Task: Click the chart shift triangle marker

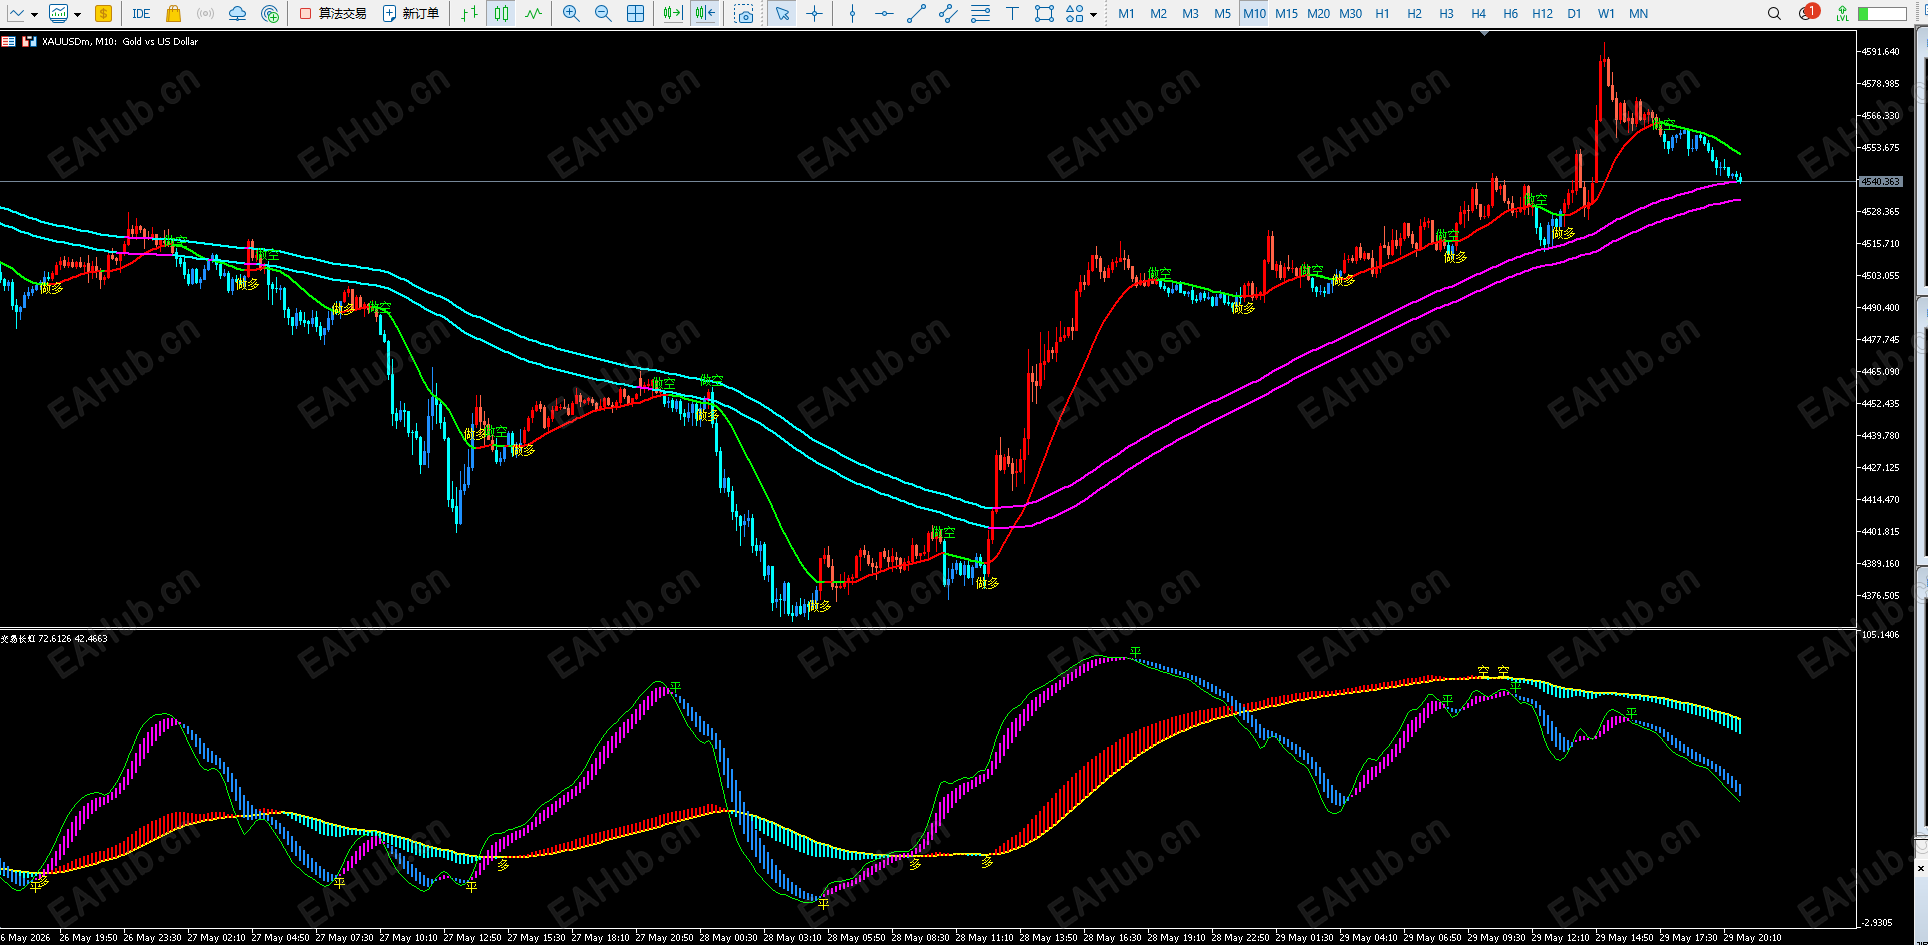Action: click(1484, 33)
